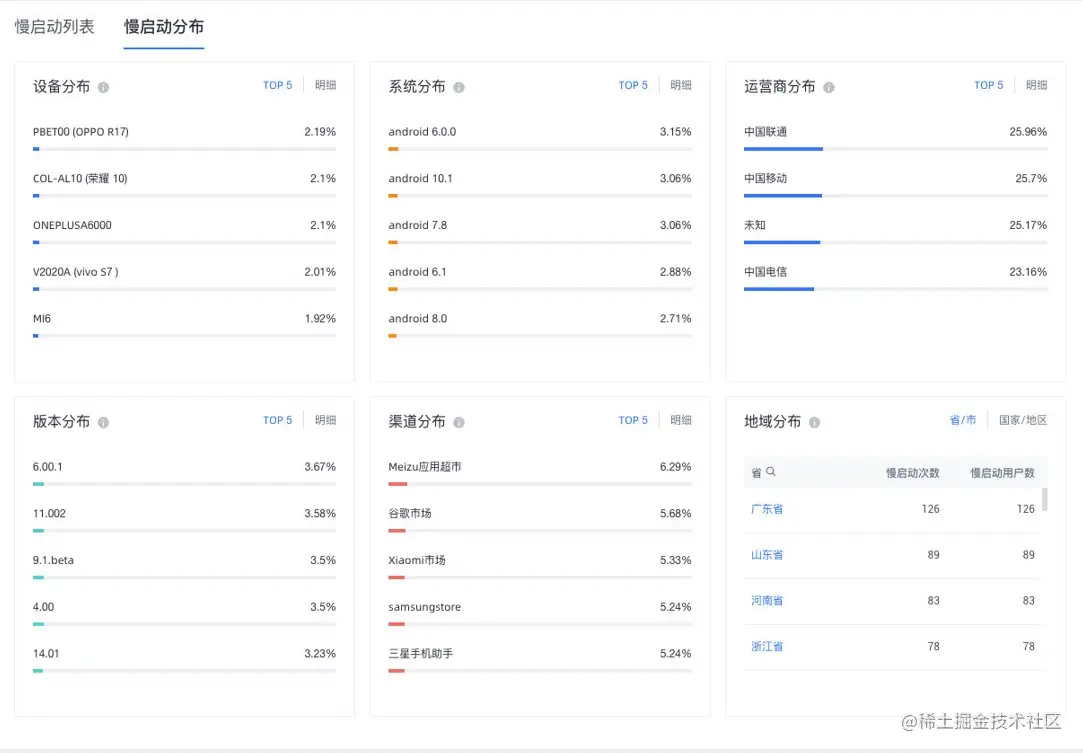Click the 慢启动用户数 column header
The height and width of the screenshot is (753, 1083).
tap(1002, 473)
